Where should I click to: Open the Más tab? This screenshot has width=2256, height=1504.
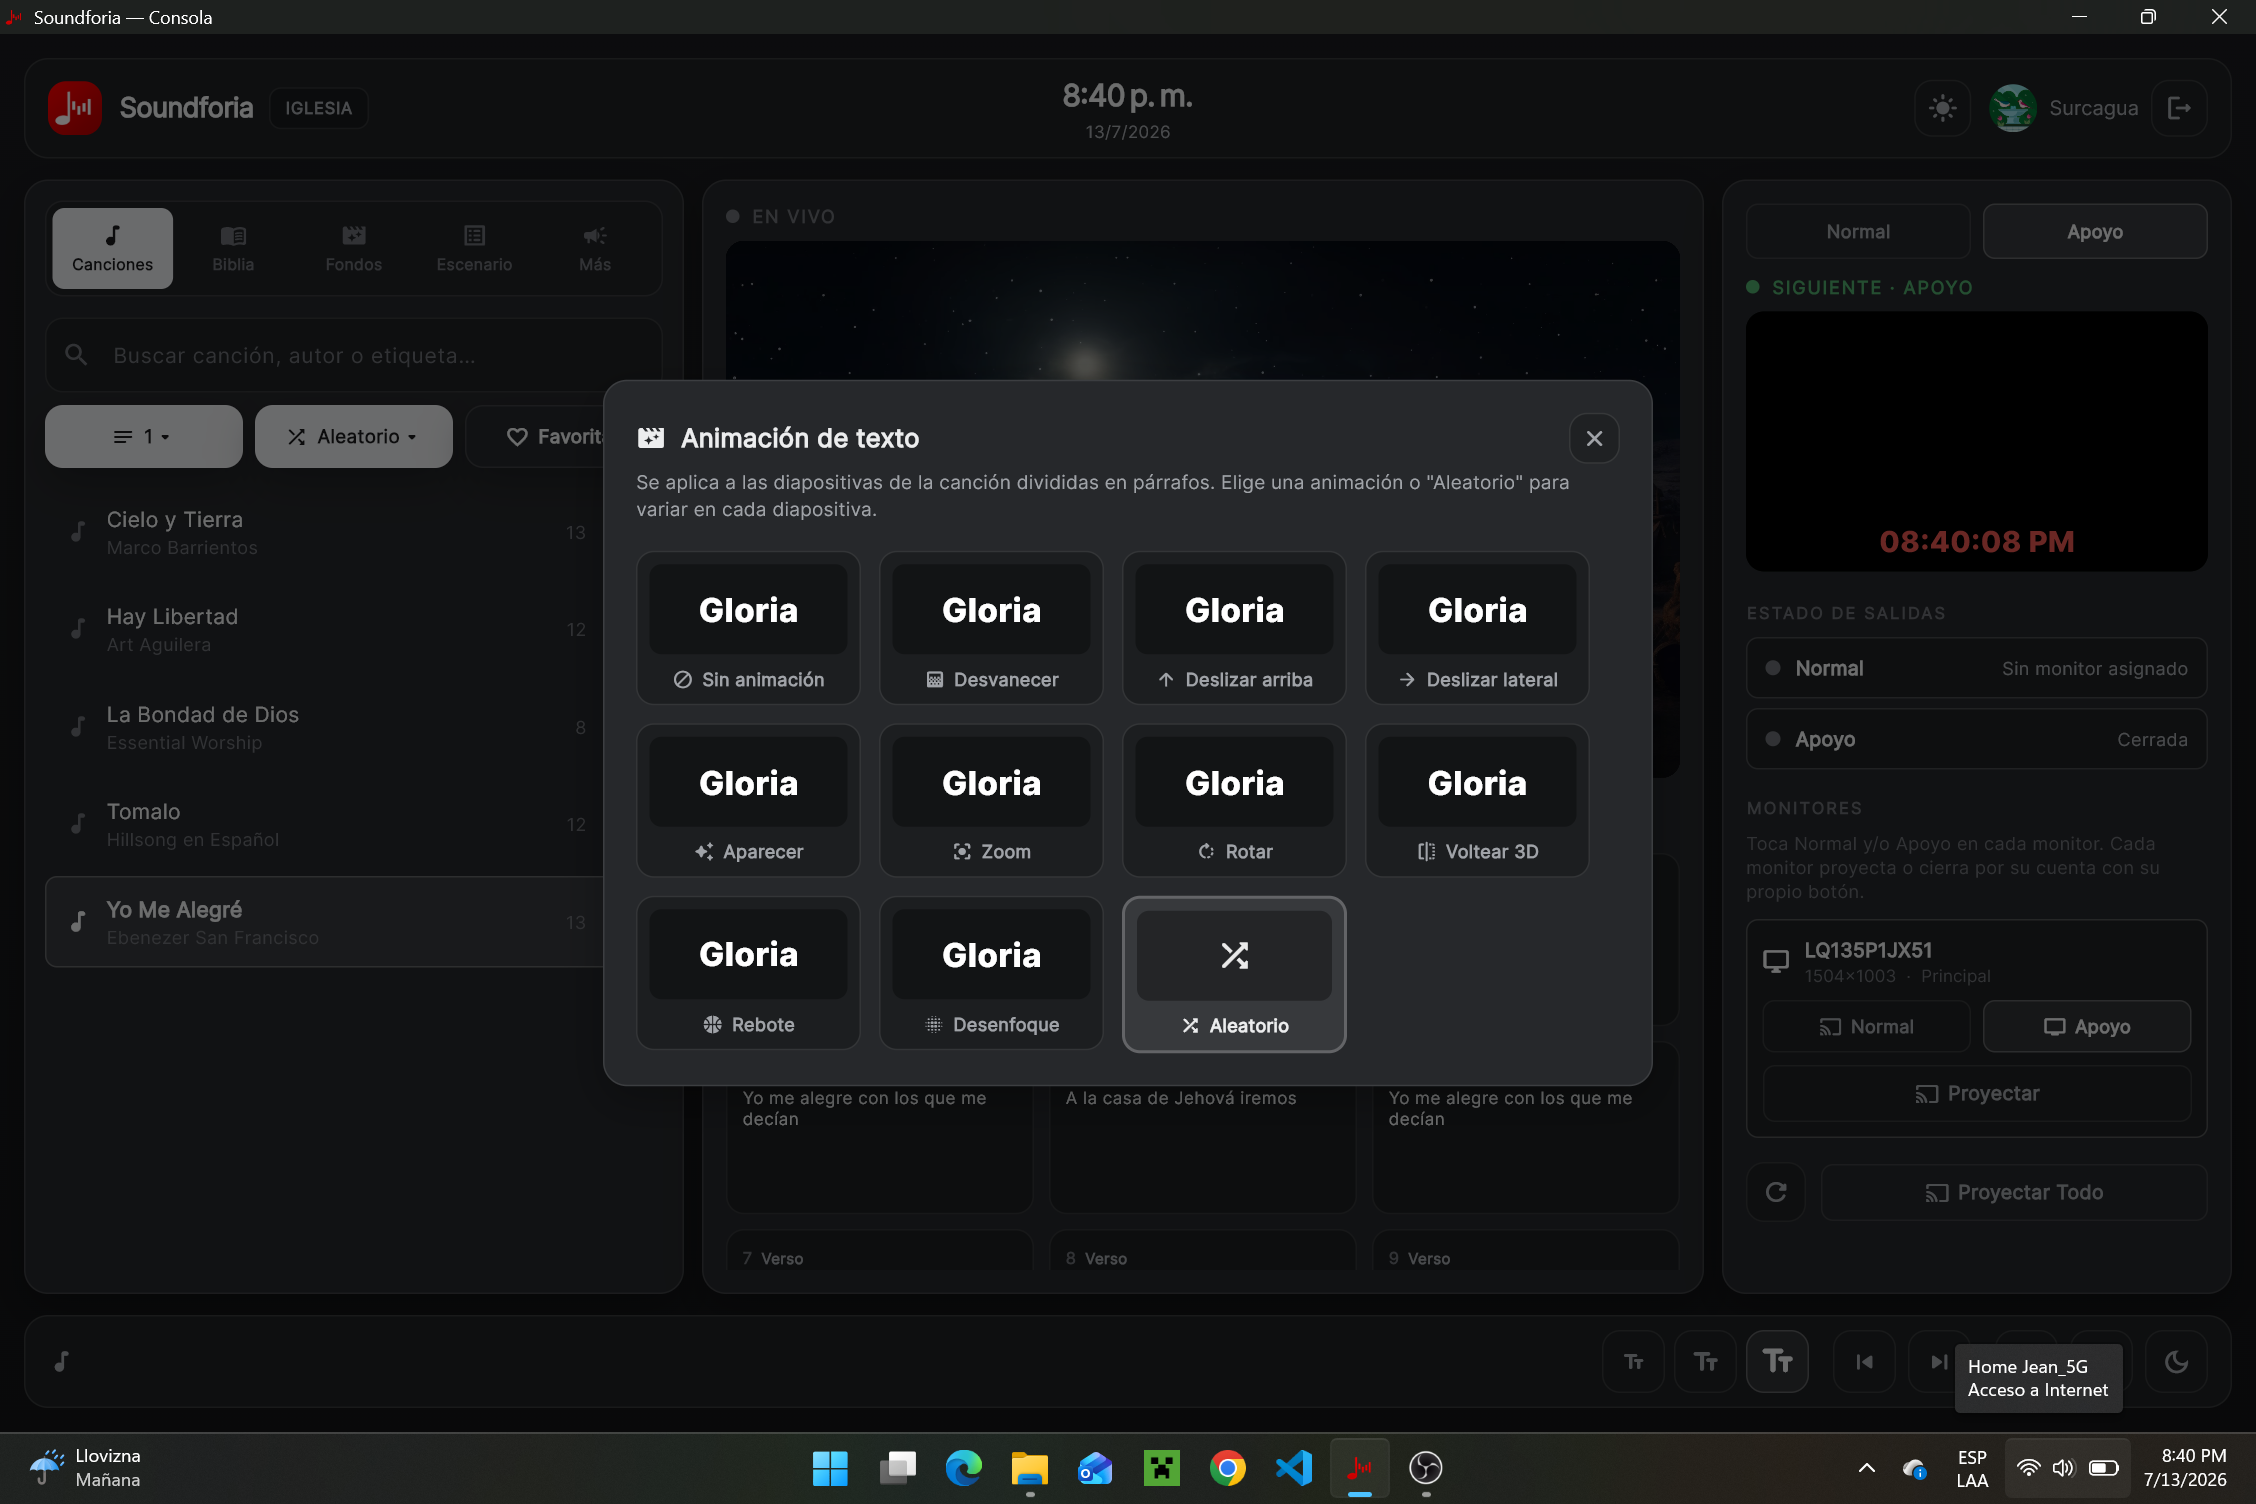(594, 248)
